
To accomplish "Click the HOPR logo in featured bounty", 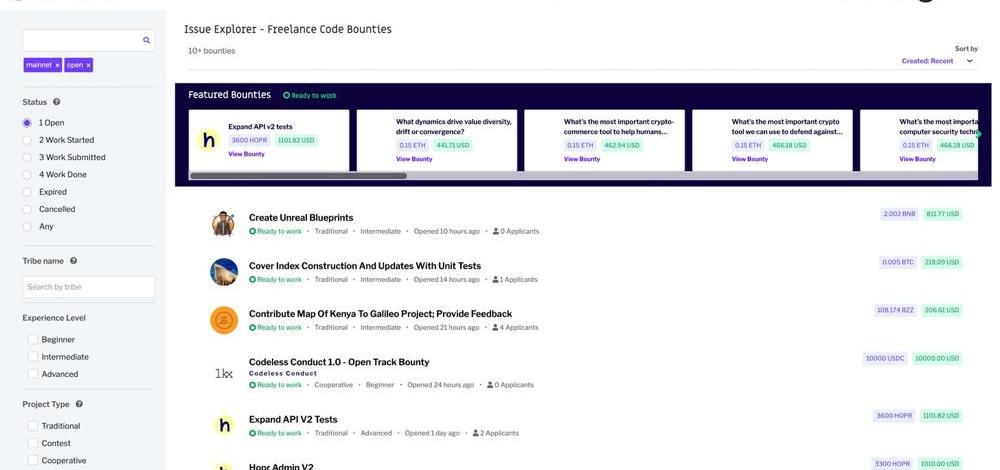I will (x=208, y=141).
